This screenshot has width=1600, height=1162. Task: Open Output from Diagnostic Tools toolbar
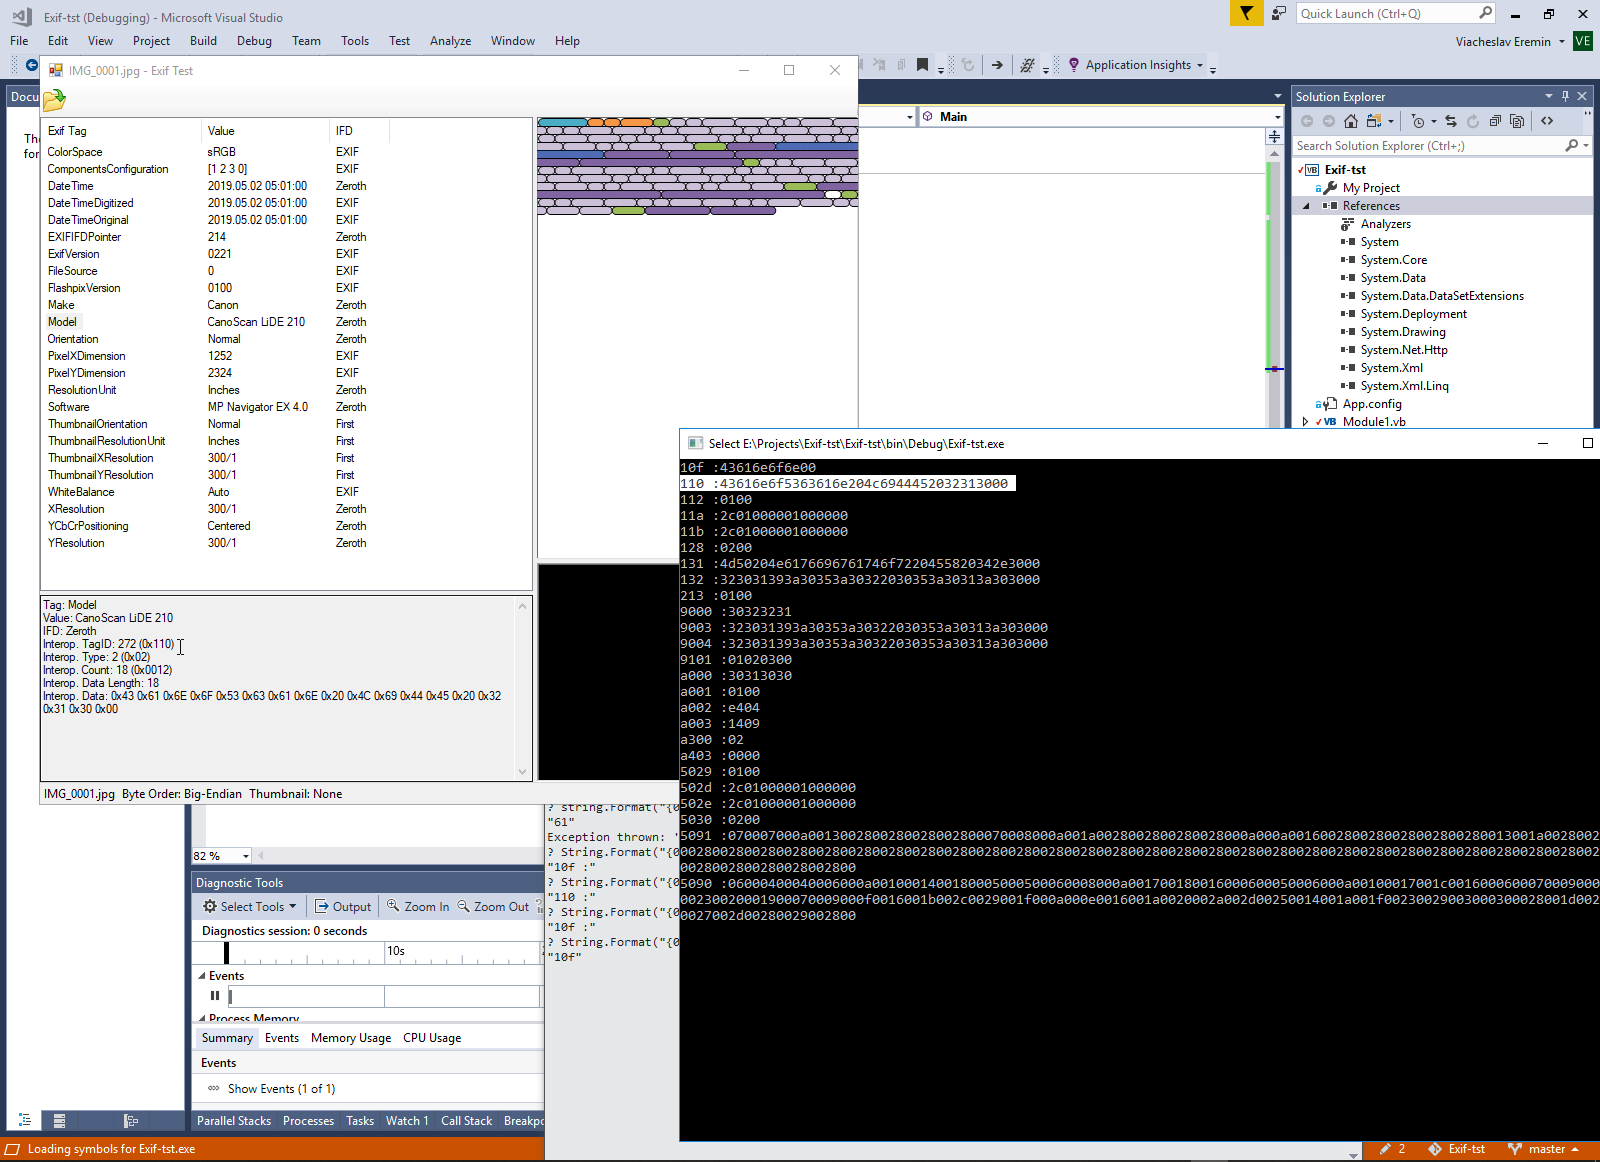[343, 907]
